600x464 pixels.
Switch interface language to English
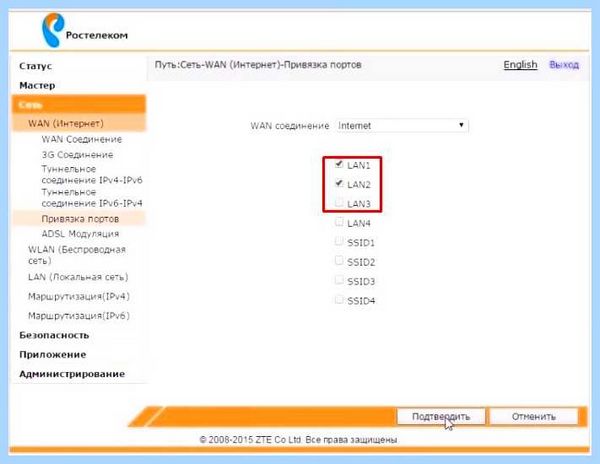[x=520, y=65]
